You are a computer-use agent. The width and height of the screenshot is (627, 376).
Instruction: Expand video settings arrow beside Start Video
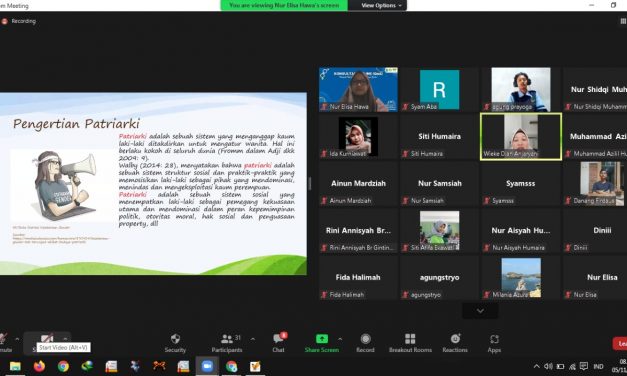tap(65, 339)
